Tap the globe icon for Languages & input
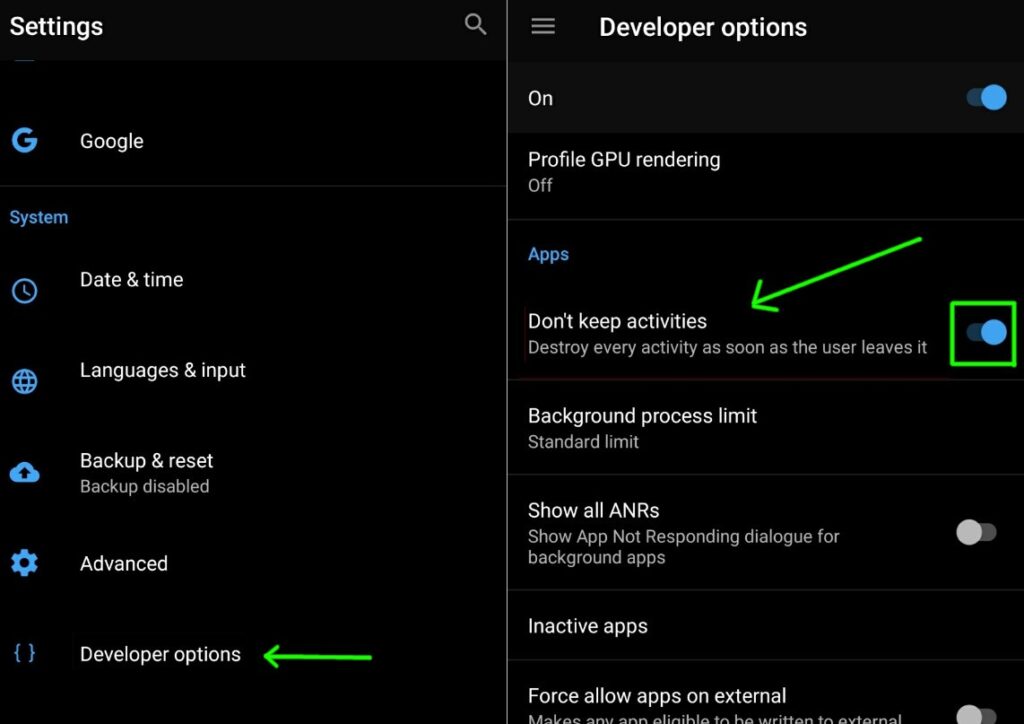The image size is (1024, 724). [x=25, y=381]
